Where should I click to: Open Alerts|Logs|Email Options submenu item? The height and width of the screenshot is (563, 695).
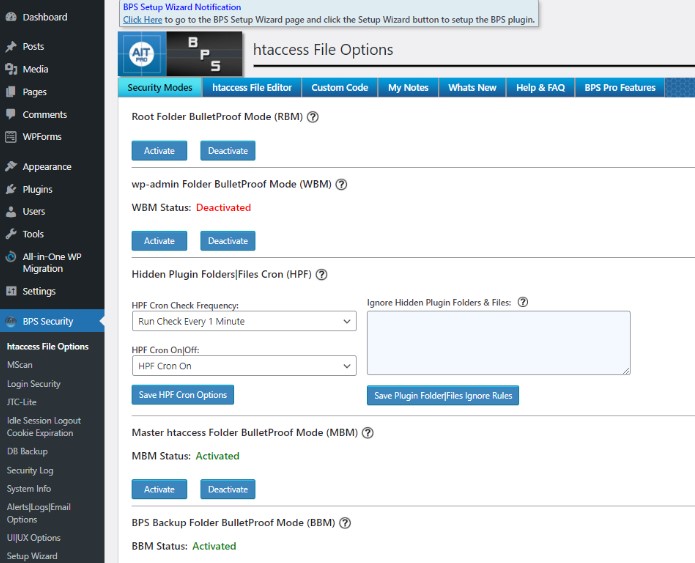(x=39, y=513)
